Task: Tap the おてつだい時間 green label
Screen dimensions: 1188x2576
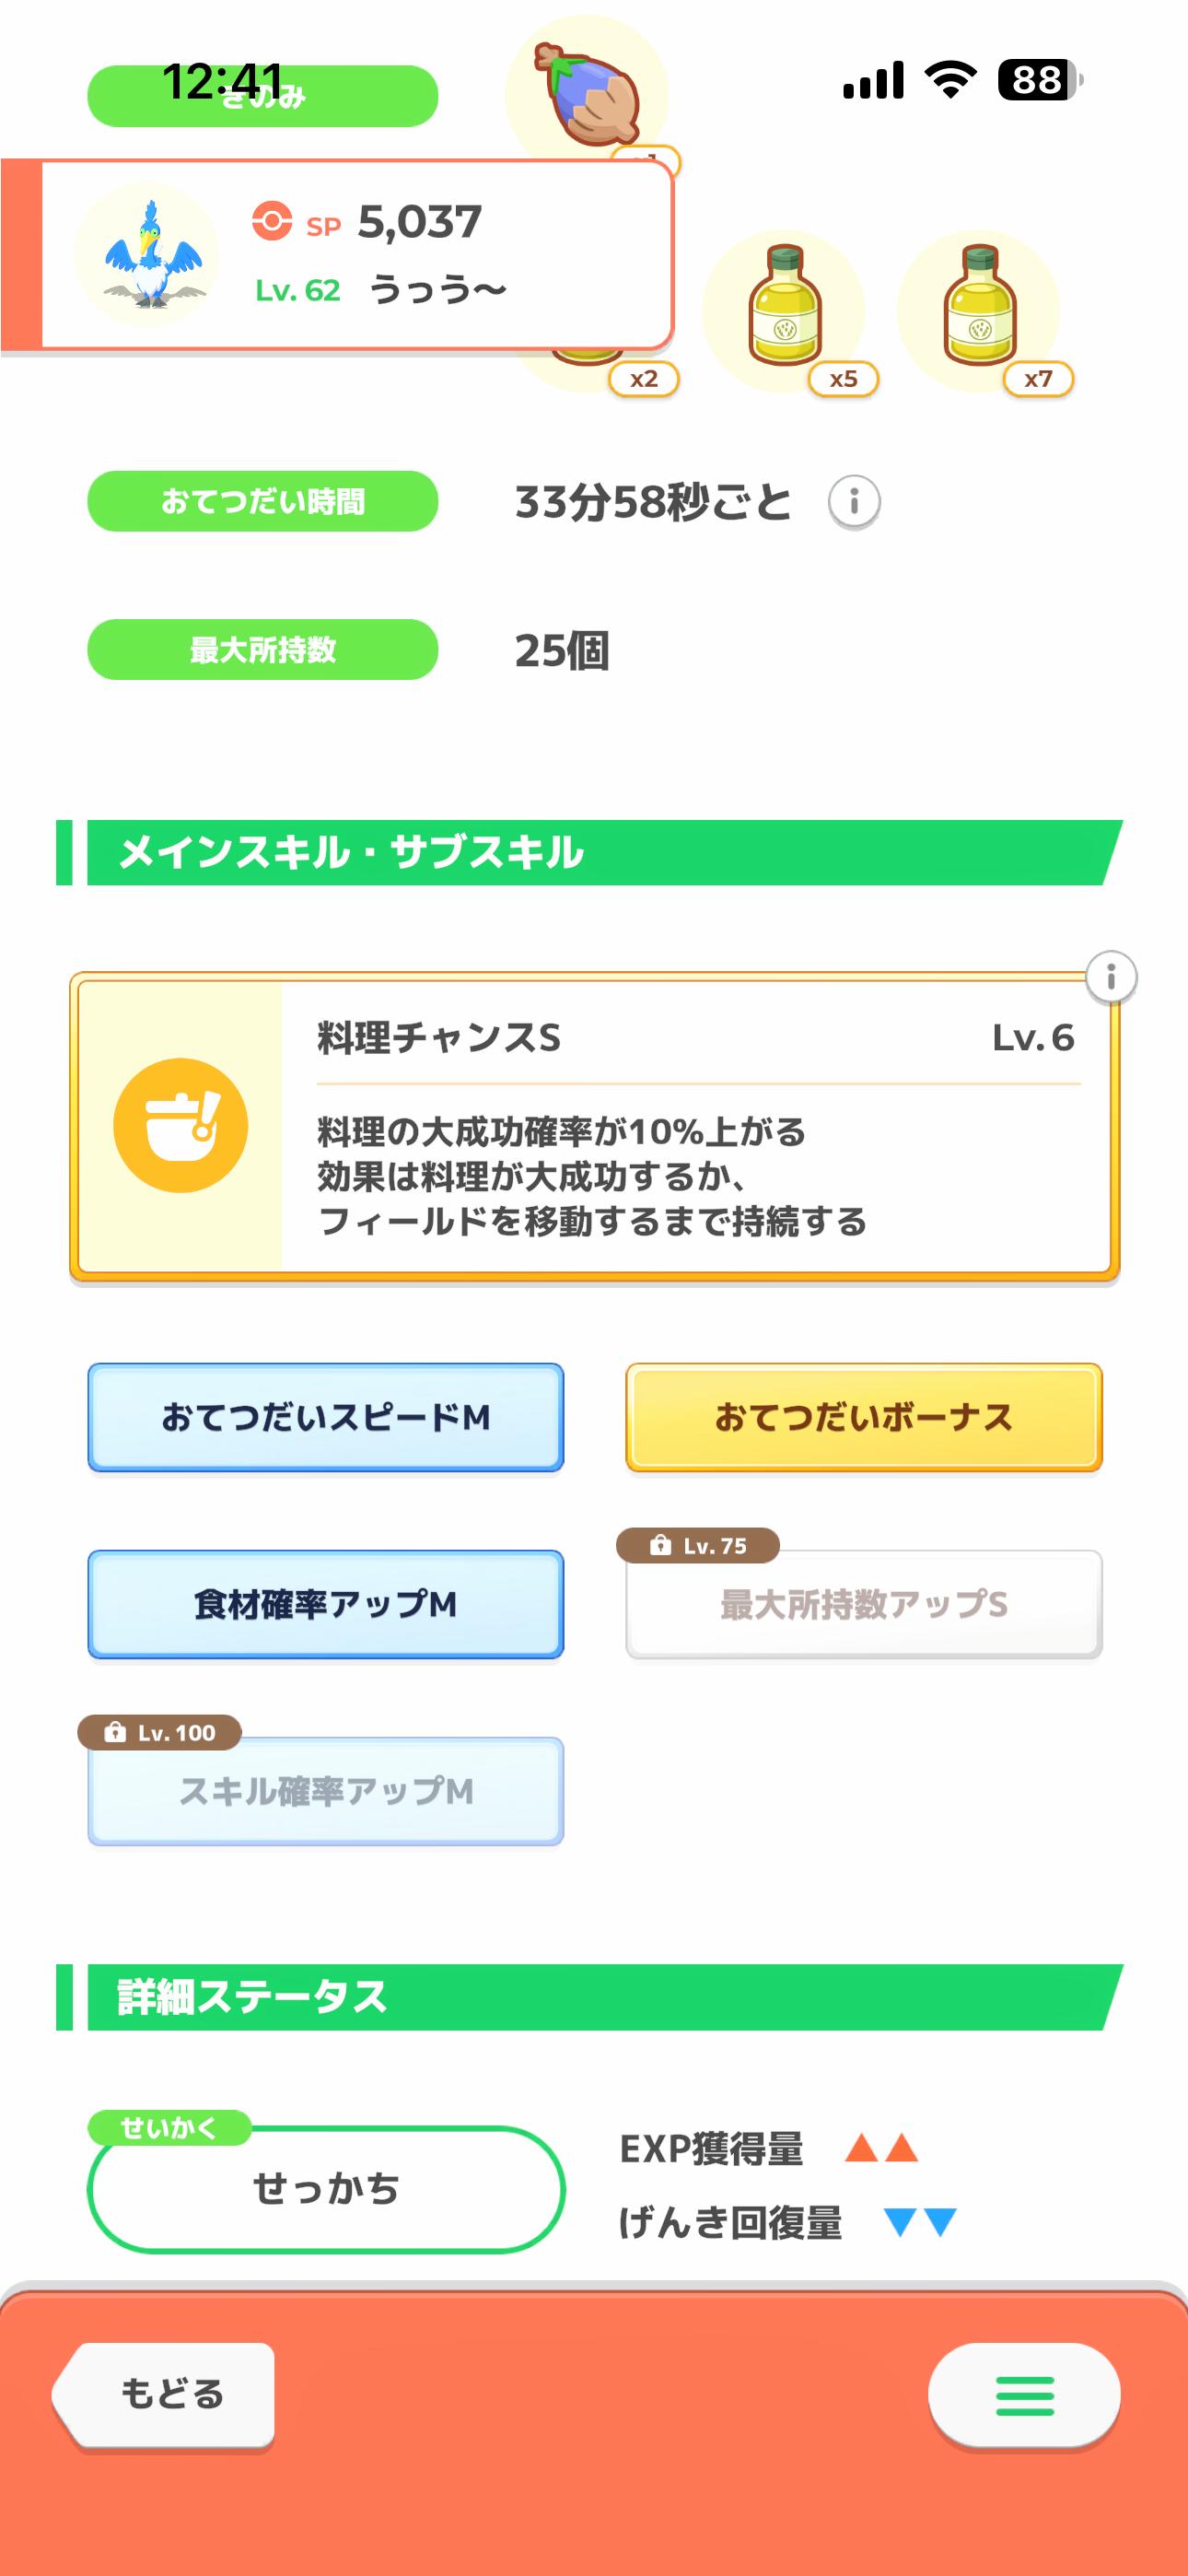Action: tap(263, 501)
